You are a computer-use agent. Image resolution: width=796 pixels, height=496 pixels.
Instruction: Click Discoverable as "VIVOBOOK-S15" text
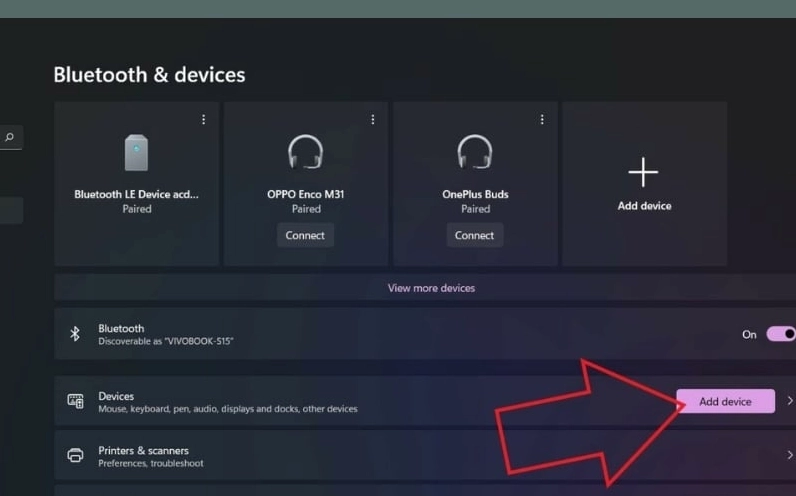click(x=166, y=341)
